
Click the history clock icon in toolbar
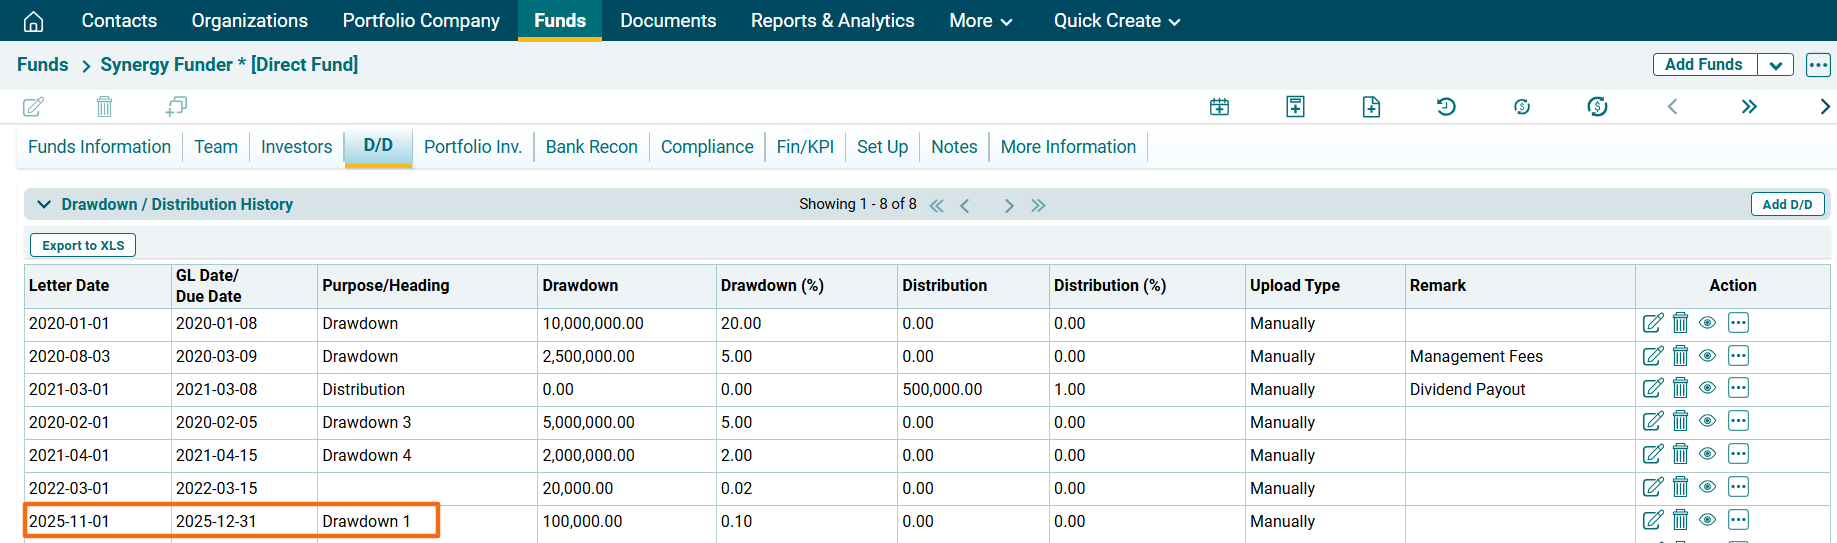[x=1446, y=106]
